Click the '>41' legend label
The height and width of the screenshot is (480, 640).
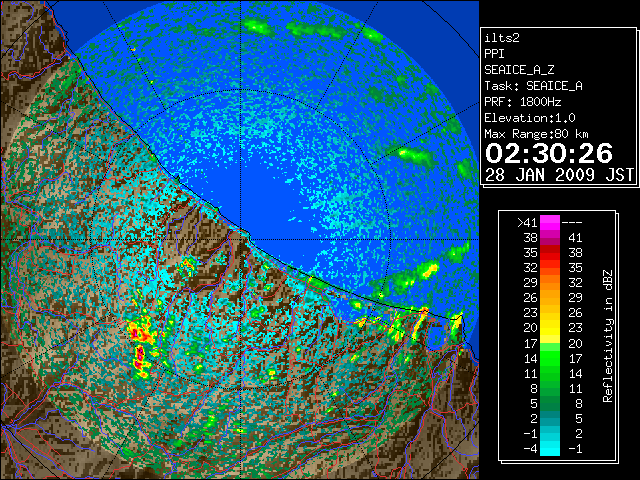[x=527, y=223]
